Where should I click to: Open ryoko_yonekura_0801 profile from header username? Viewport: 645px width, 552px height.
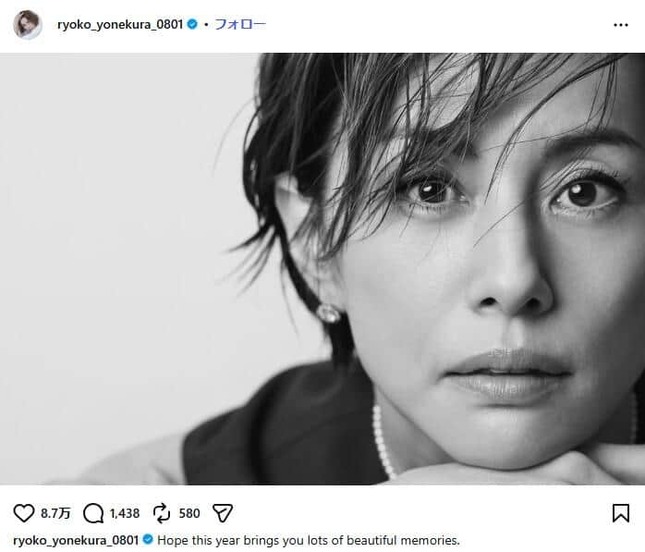(x=120, y=25)
